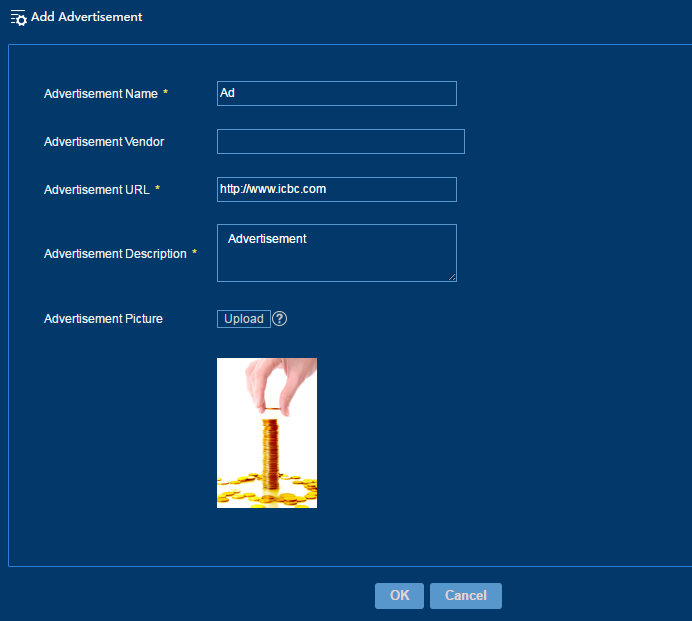Click the Advertisement Description text area
Image resolution: width=692 pixels, height=621 pixels.
[337, 253]
